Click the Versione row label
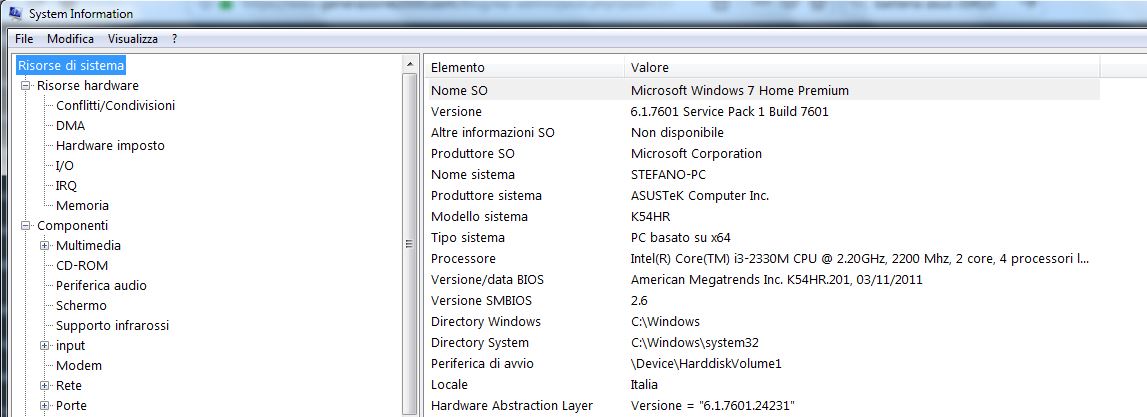Viewport: 1147px width, 417px height. coord(456,112)
